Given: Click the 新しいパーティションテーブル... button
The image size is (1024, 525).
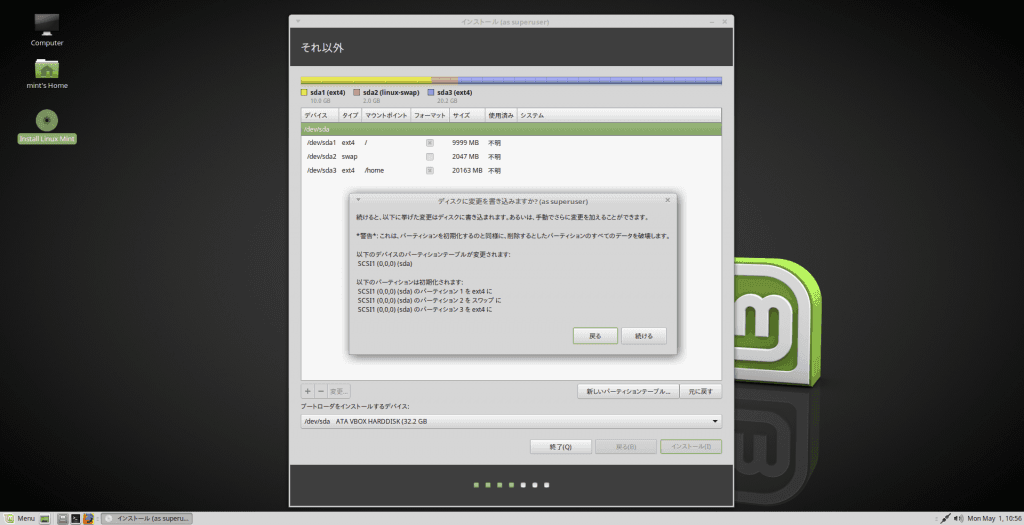Looking at the screenshot, I should (x=628, y=391).
